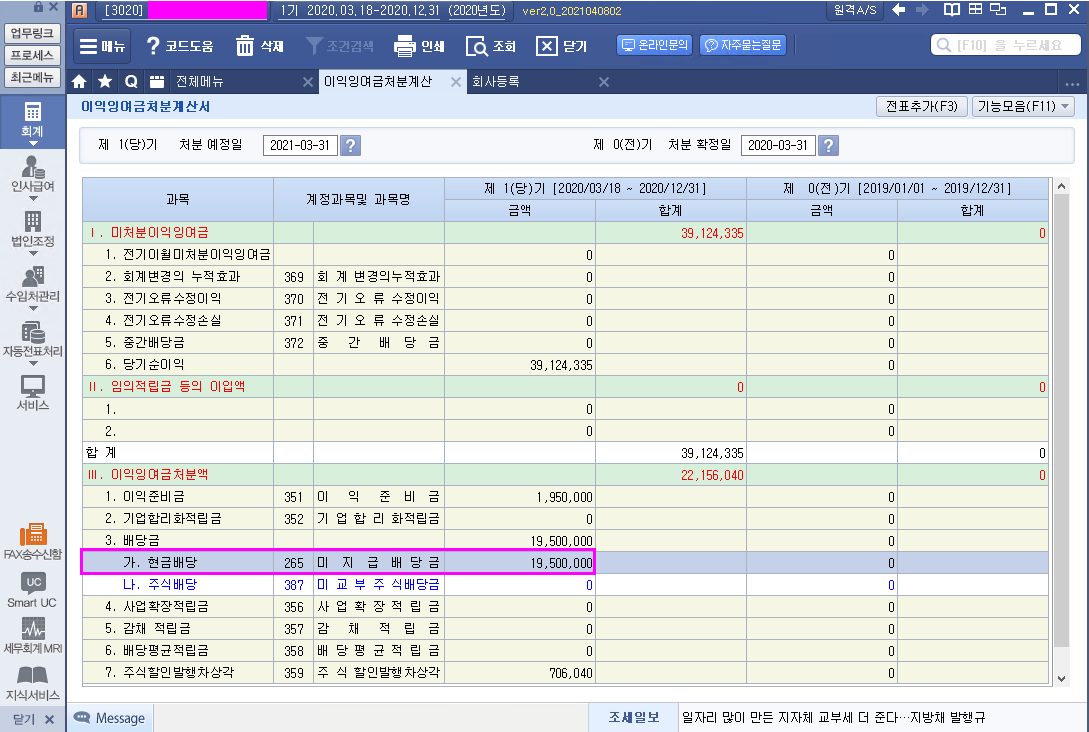Open date helper next to 처분 확정일
This screenshot has height=732, width=1089.
[x=828, y=146]
